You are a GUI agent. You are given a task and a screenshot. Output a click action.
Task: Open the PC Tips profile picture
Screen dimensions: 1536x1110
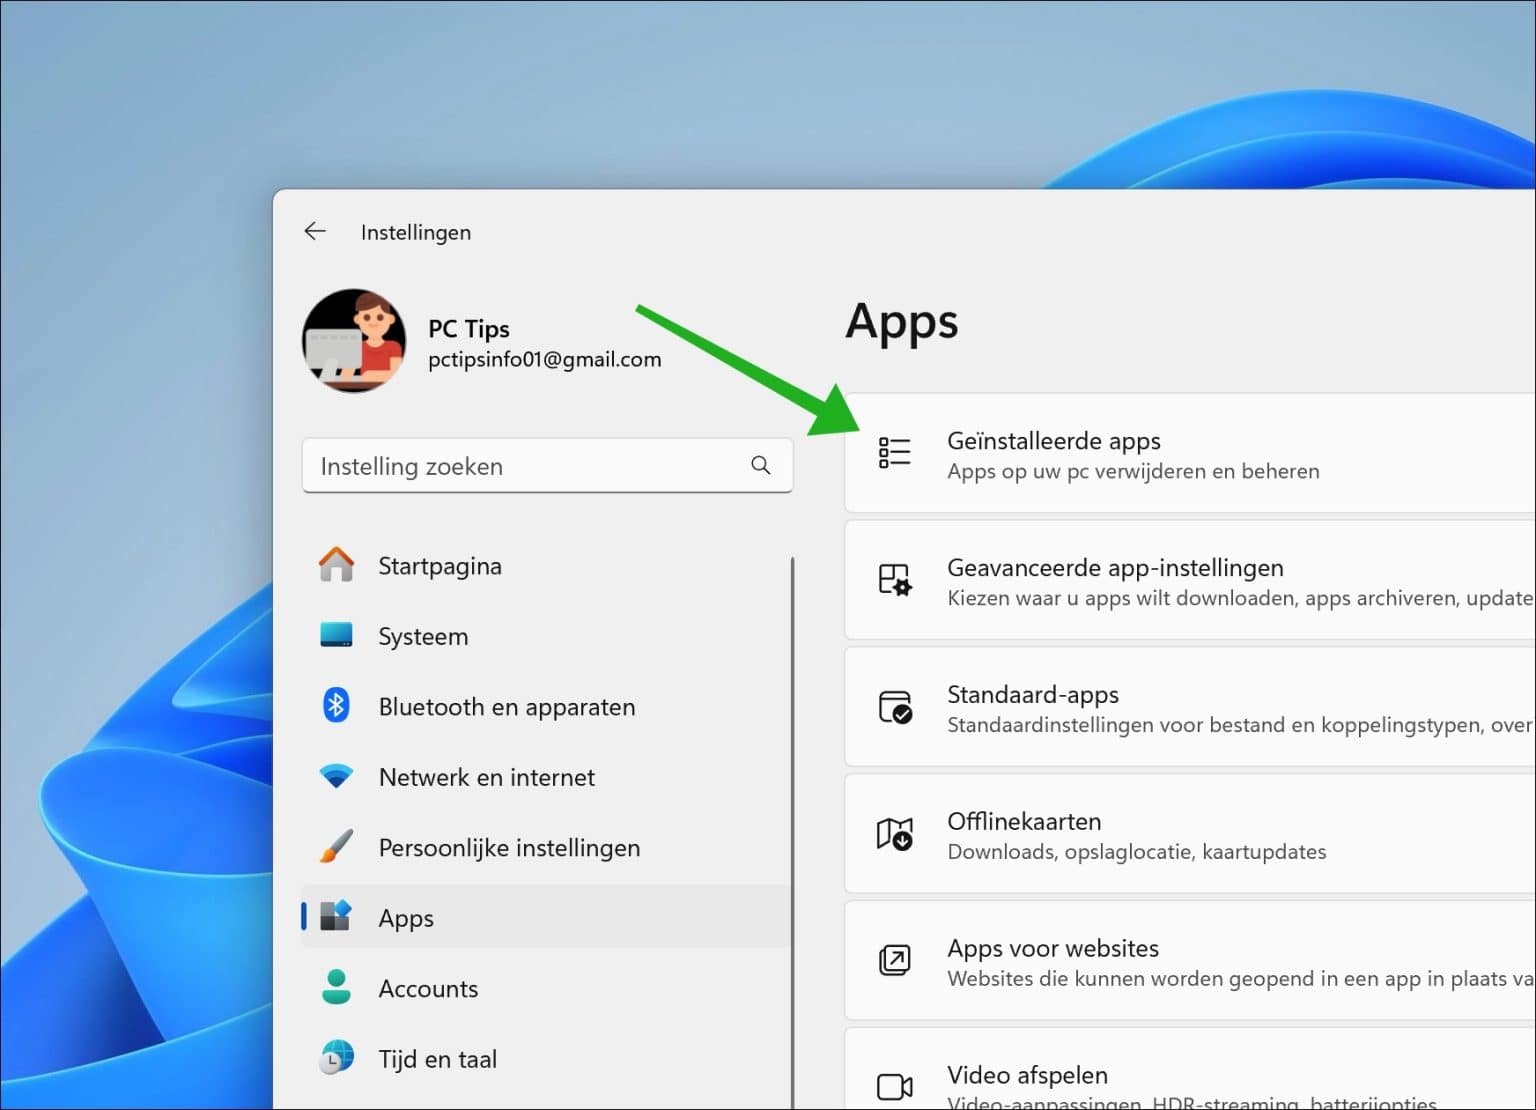tap(354, 340)
